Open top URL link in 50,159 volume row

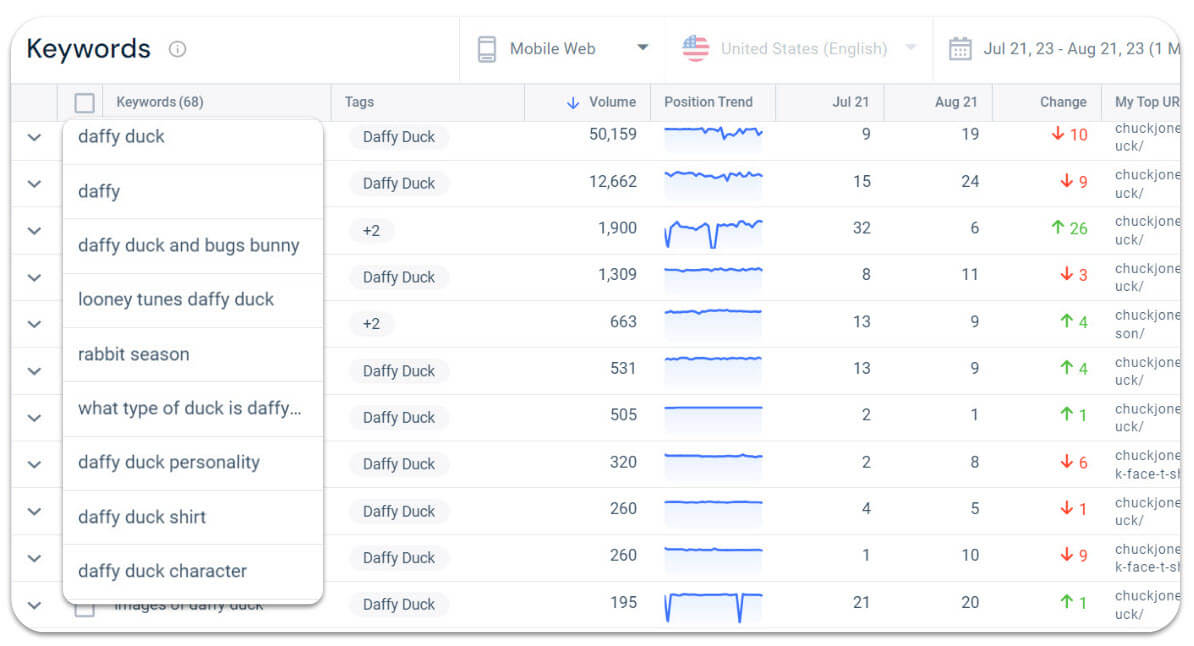[1147, 137]
